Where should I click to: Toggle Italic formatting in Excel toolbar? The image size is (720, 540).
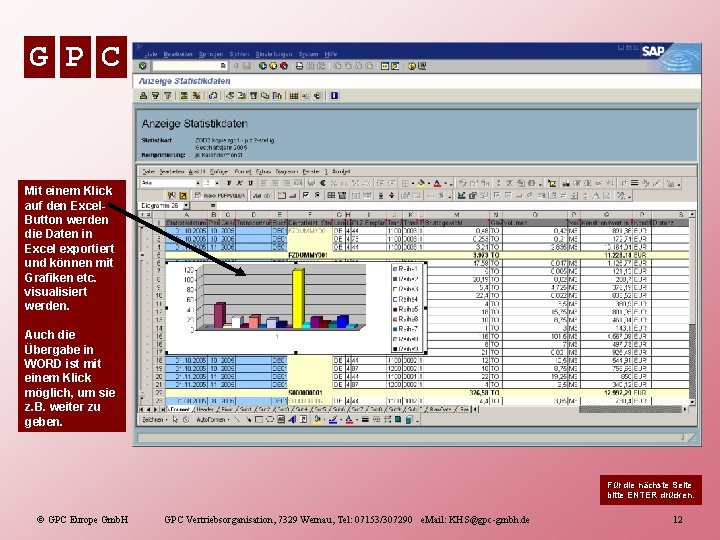coord(239,183)
